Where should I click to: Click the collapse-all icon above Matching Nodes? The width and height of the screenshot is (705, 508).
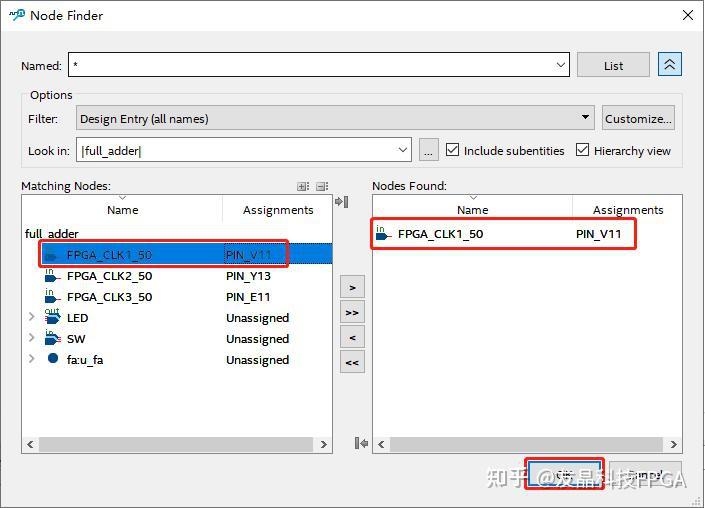click(x=322, y=186)
